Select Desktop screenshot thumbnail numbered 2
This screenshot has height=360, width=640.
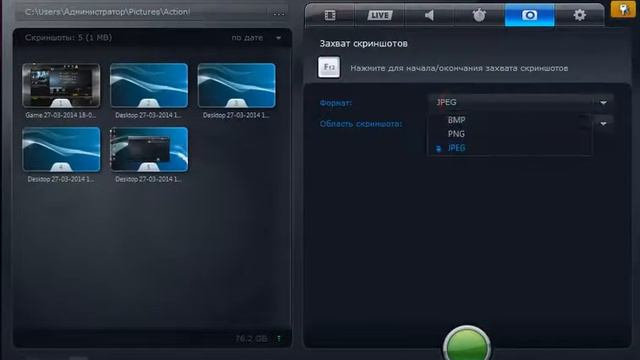(149, 86)
